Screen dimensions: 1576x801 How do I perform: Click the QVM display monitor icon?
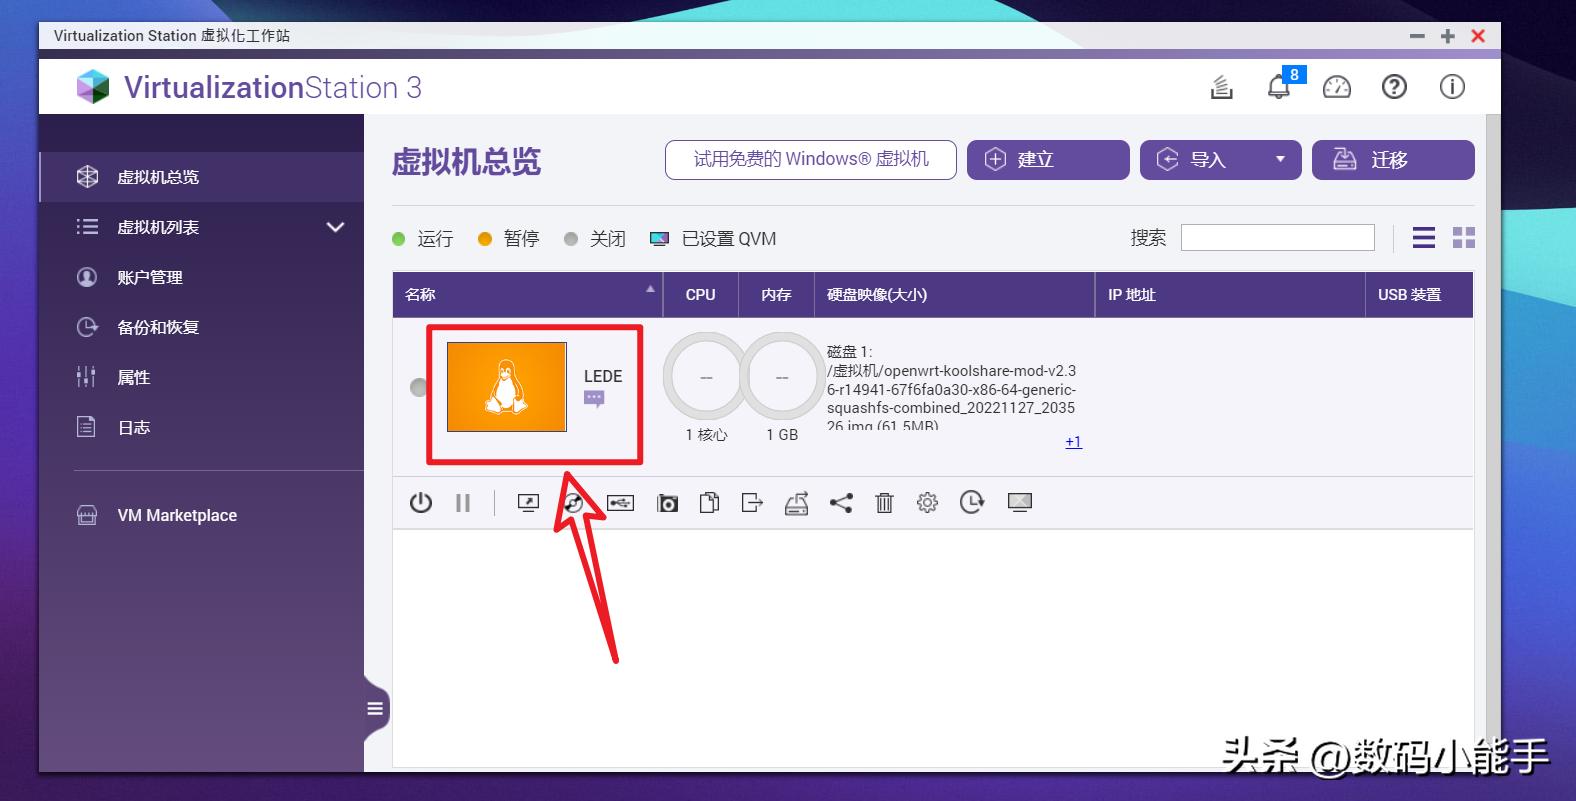click(1019, 502)
